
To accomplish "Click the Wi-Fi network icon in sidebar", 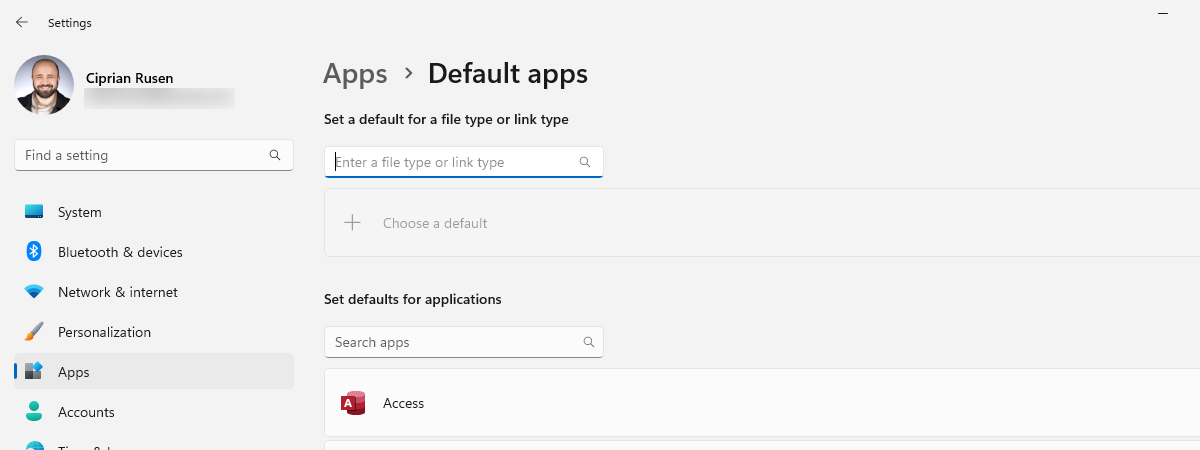I will tap(34, 292).
